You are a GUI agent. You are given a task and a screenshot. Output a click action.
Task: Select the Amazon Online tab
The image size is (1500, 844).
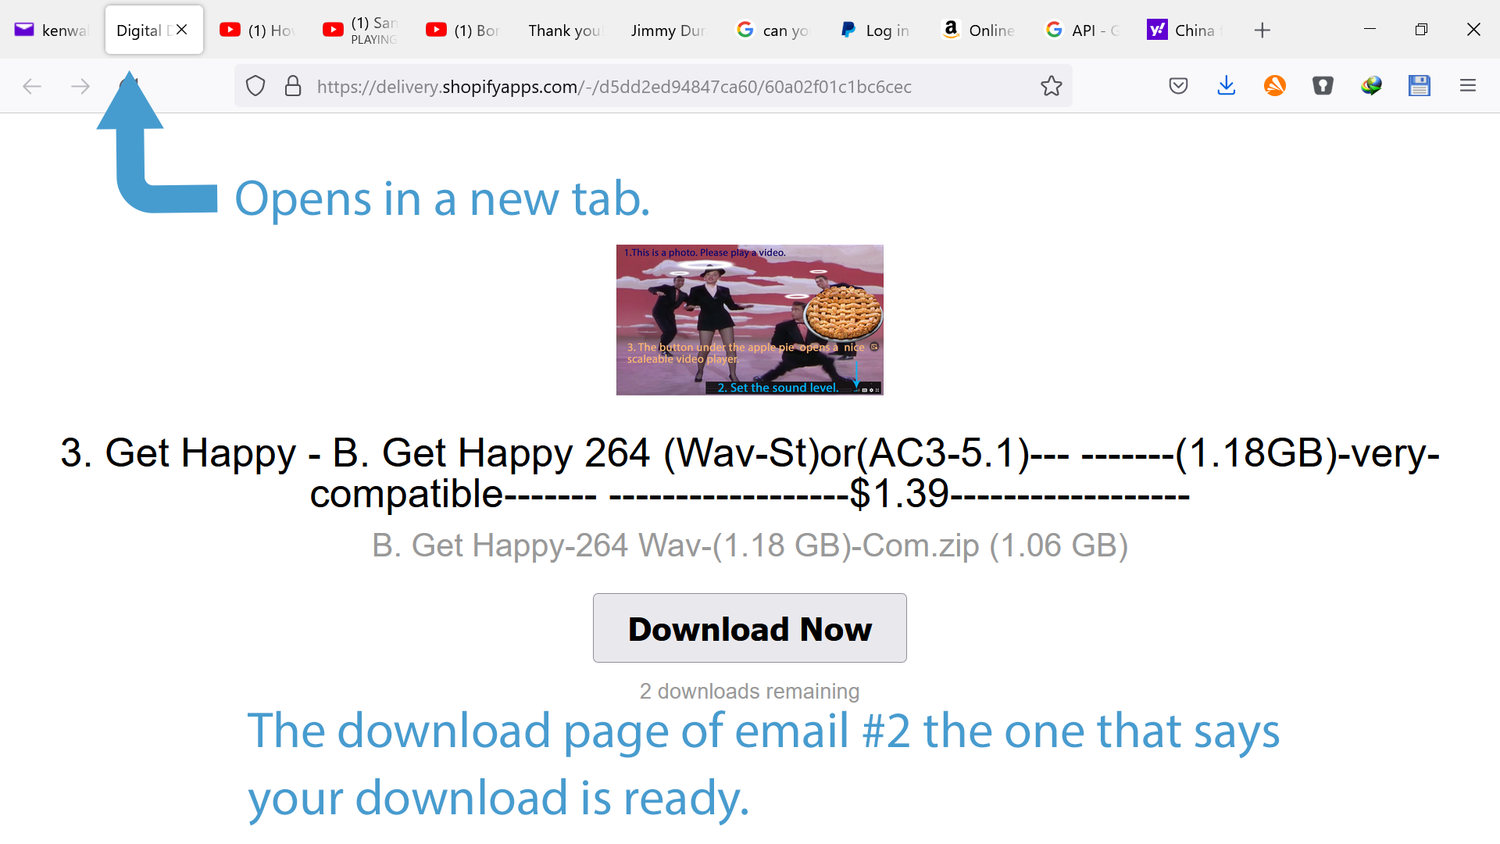(978, 30)
